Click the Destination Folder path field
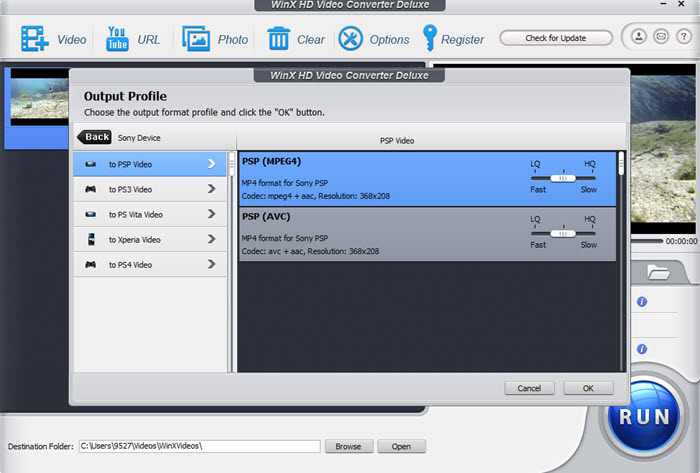This screenshot has width=700, height=473. click(200, 446)
